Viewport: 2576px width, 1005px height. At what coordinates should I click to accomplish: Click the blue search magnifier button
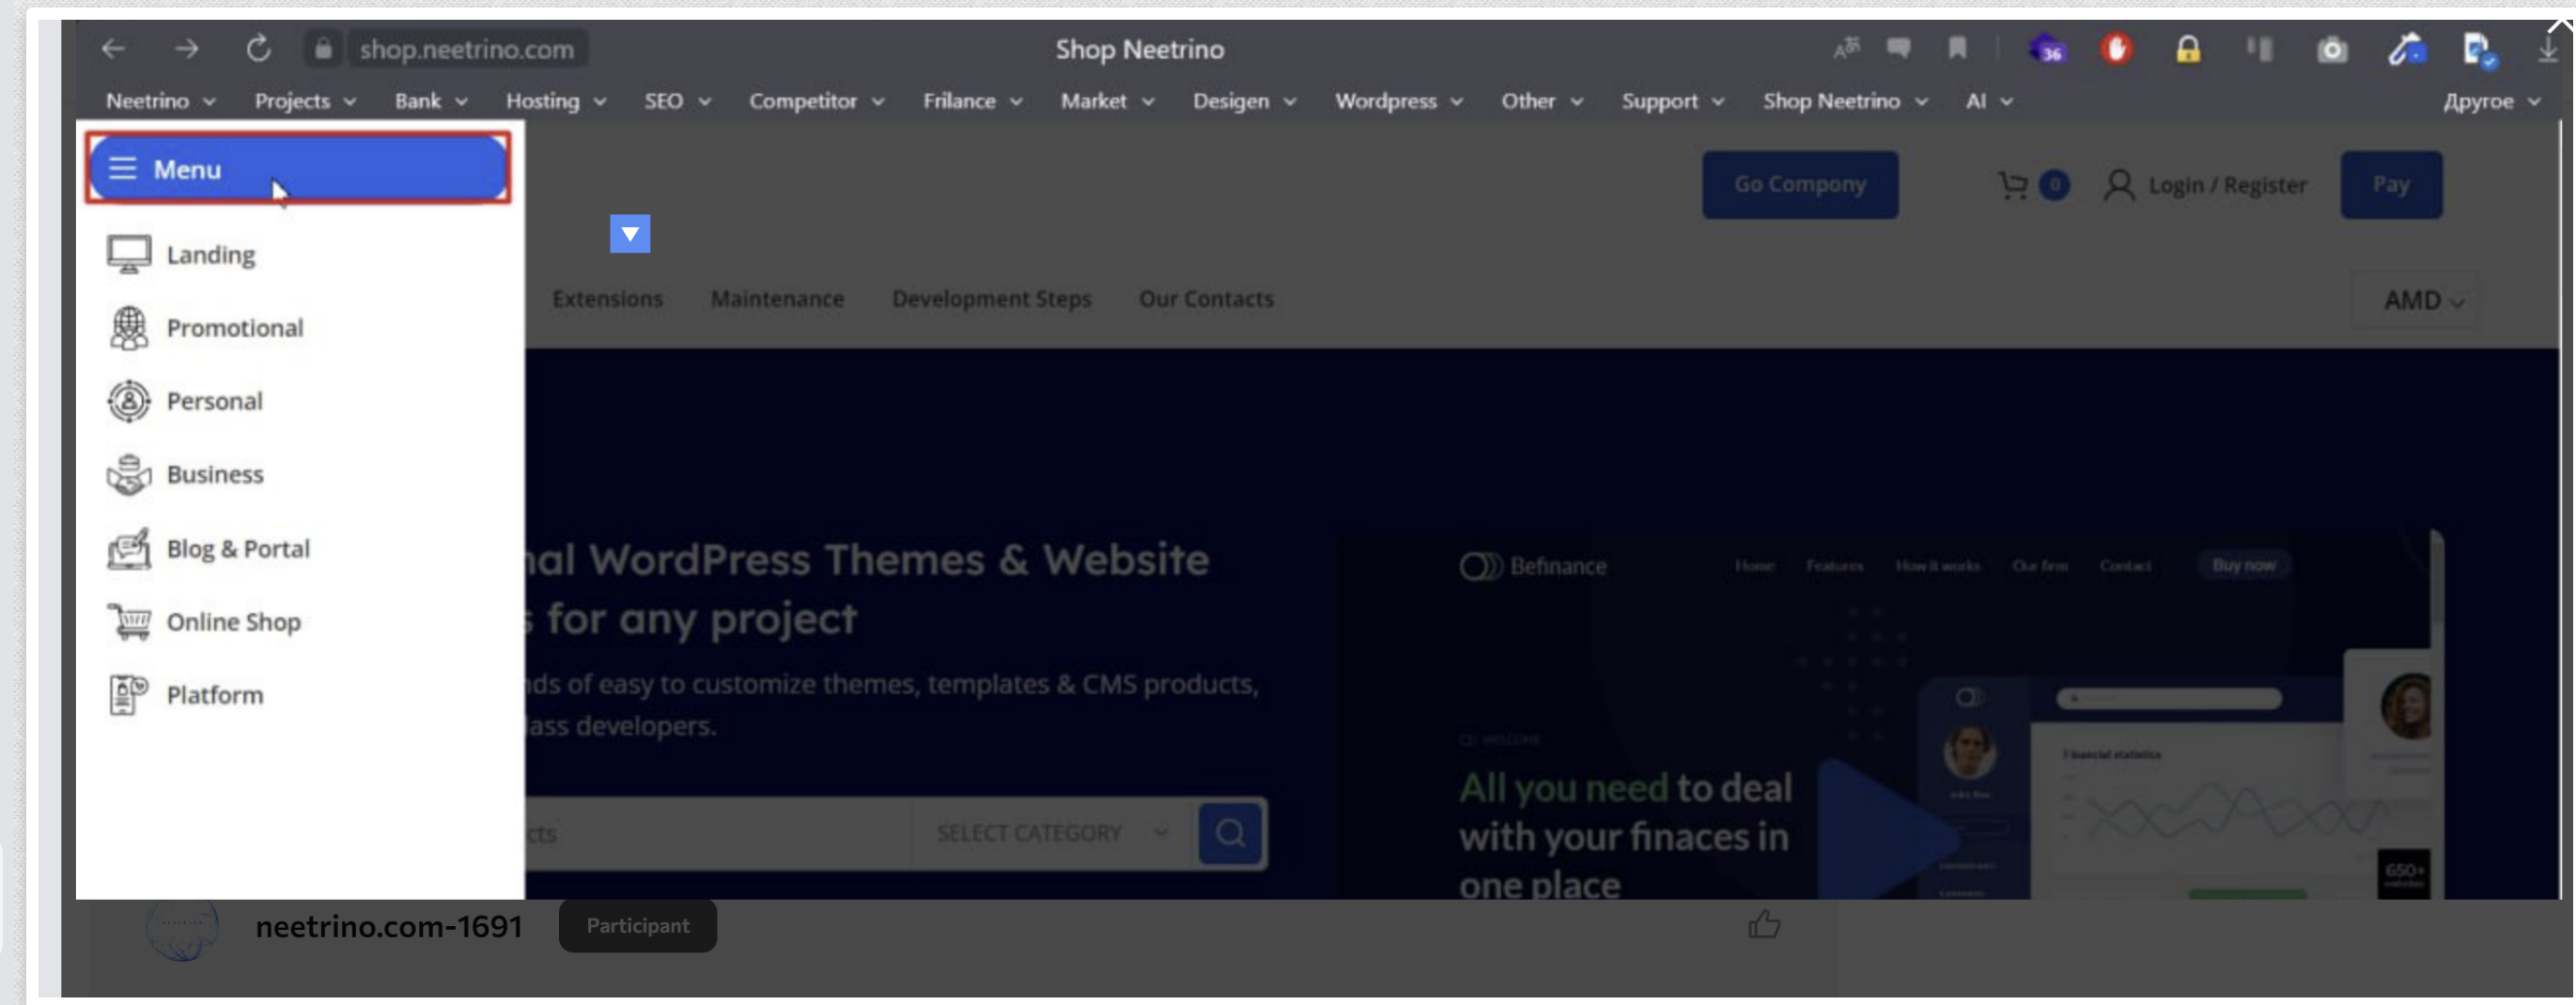[x=1230, y=832]
